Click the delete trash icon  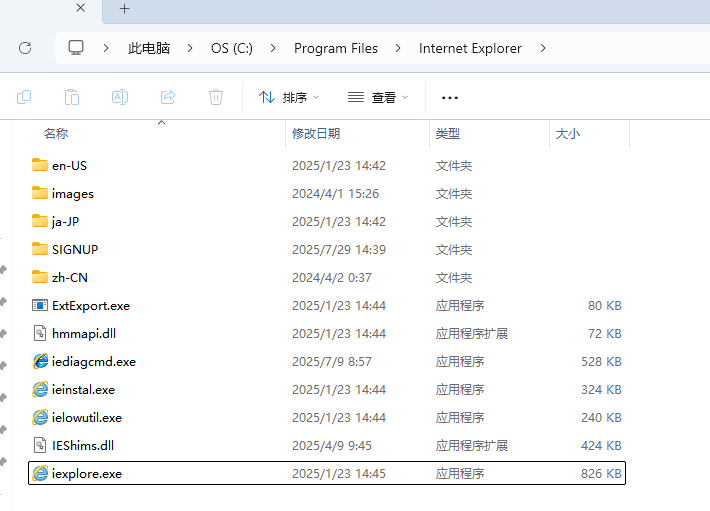(x=216, y=97)
